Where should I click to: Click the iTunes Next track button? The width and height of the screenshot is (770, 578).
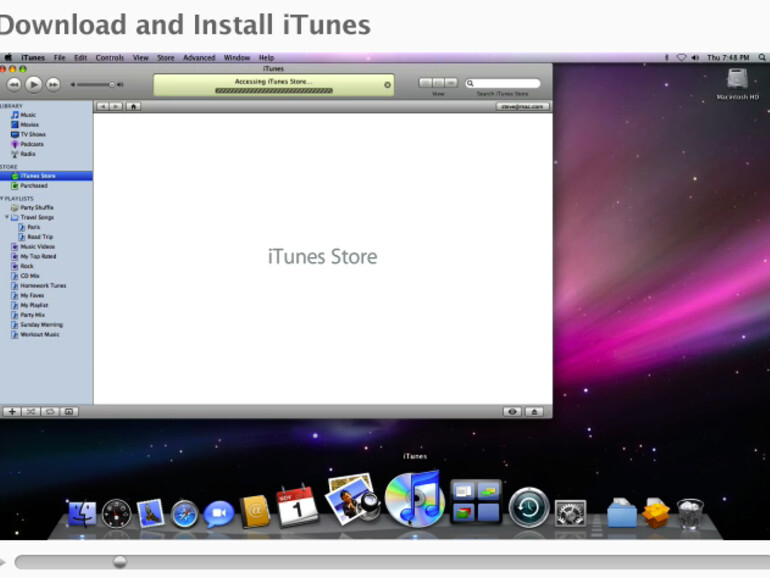point(53,84)
